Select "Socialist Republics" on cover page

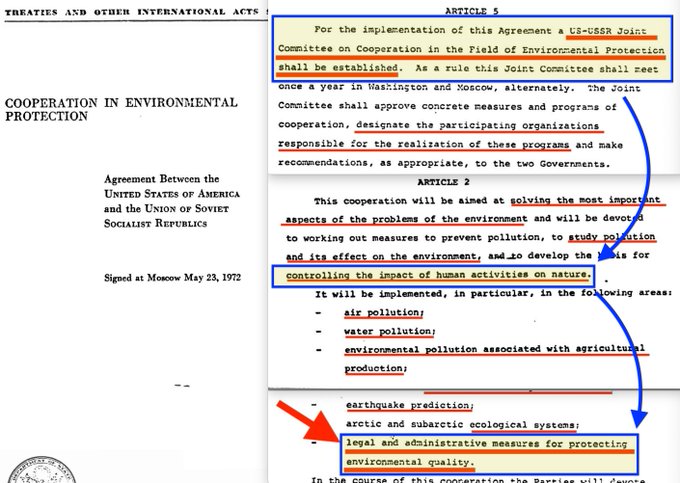[x=155, y=224]
